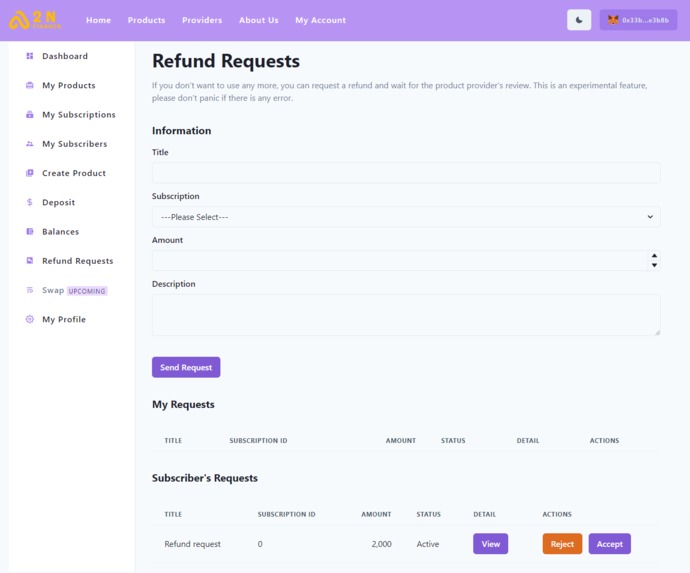Open Balances sidebar link
690x573 pixels.
tap(61, 231)
